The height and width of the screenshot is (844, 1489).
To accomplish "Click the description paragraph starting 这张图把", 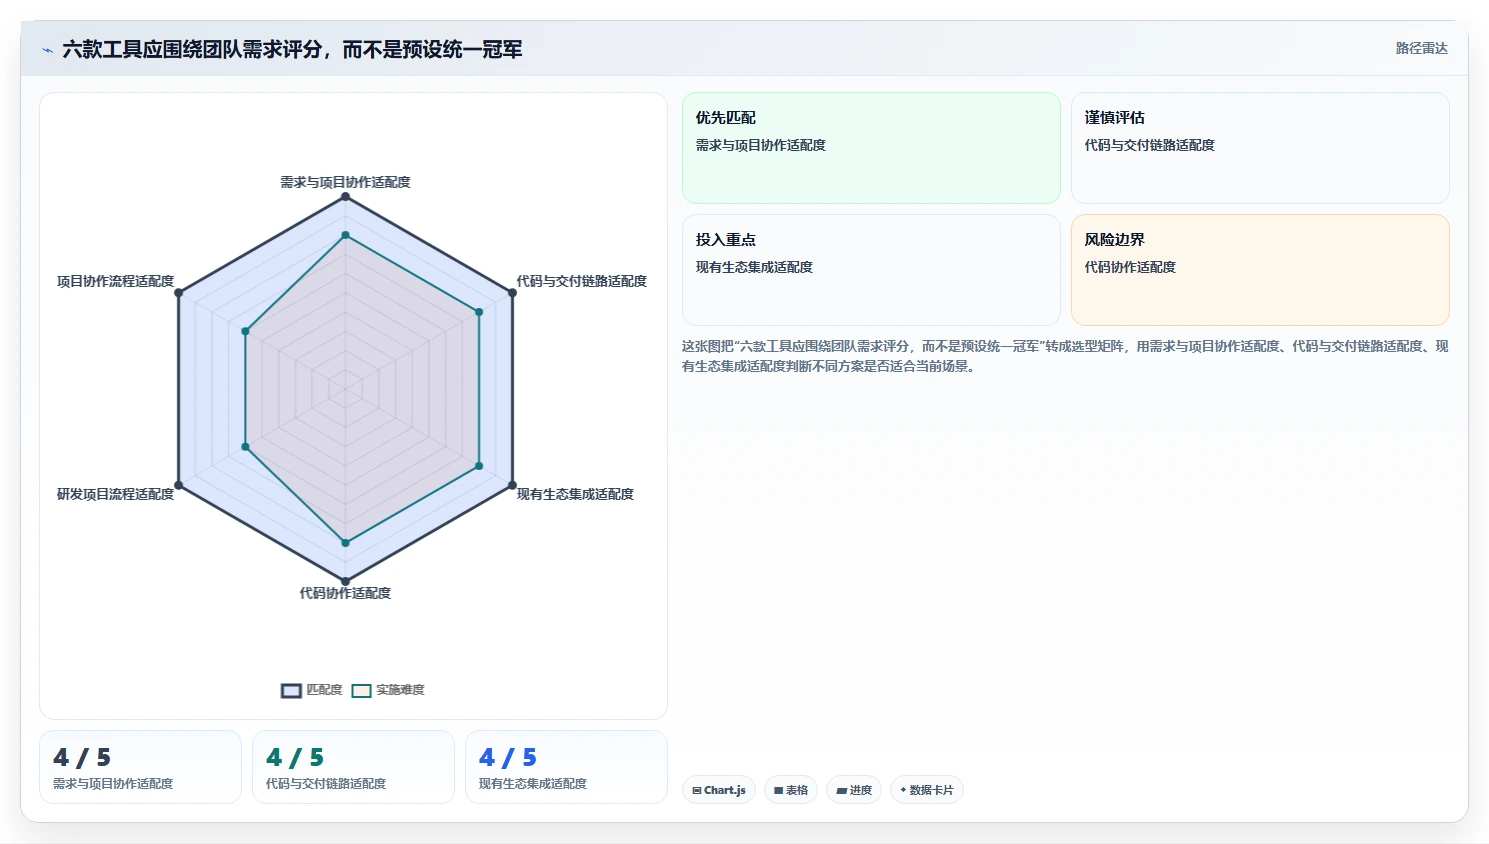I will pyautogui.click(x=1065, y=356).
